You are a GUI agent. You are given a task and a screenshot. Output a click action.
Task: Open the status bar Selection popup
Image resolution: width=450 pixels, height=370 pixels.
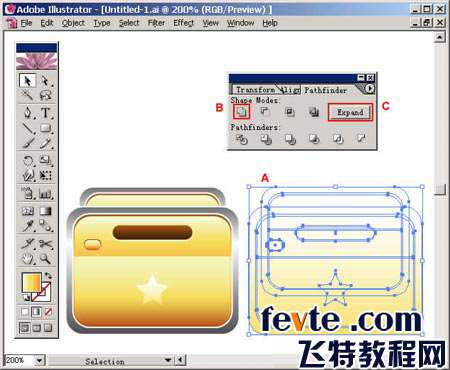[168, 360]
